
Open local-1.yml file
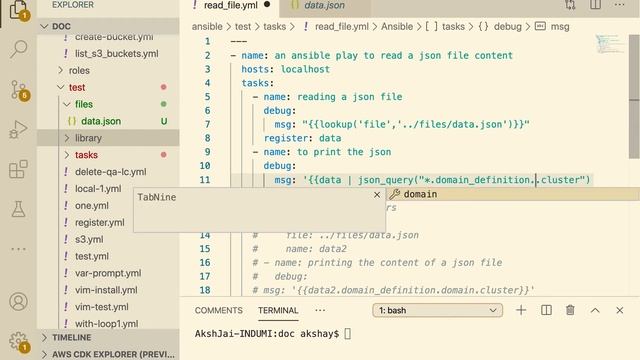click(98, 189)
